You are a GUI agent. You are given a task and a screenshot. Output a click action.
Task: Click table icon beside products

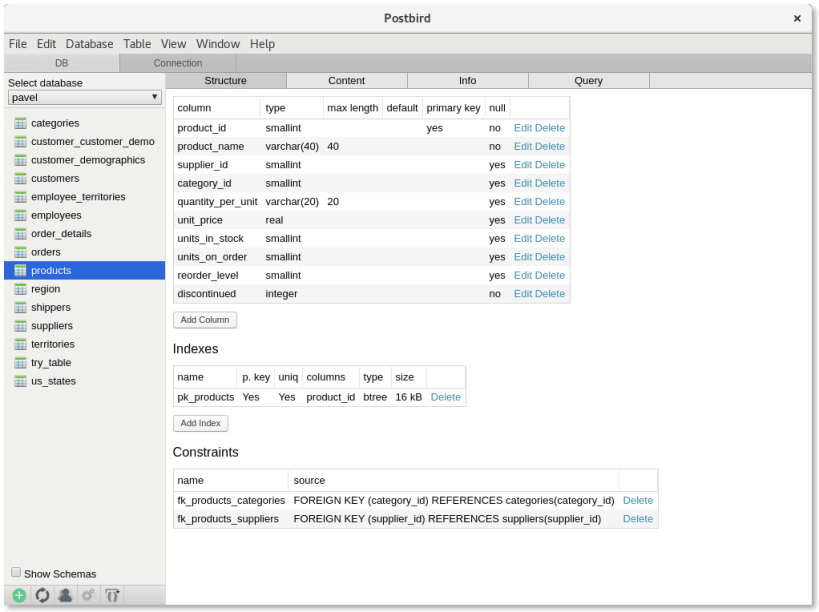pyautogui.click(x=20, y=270)
